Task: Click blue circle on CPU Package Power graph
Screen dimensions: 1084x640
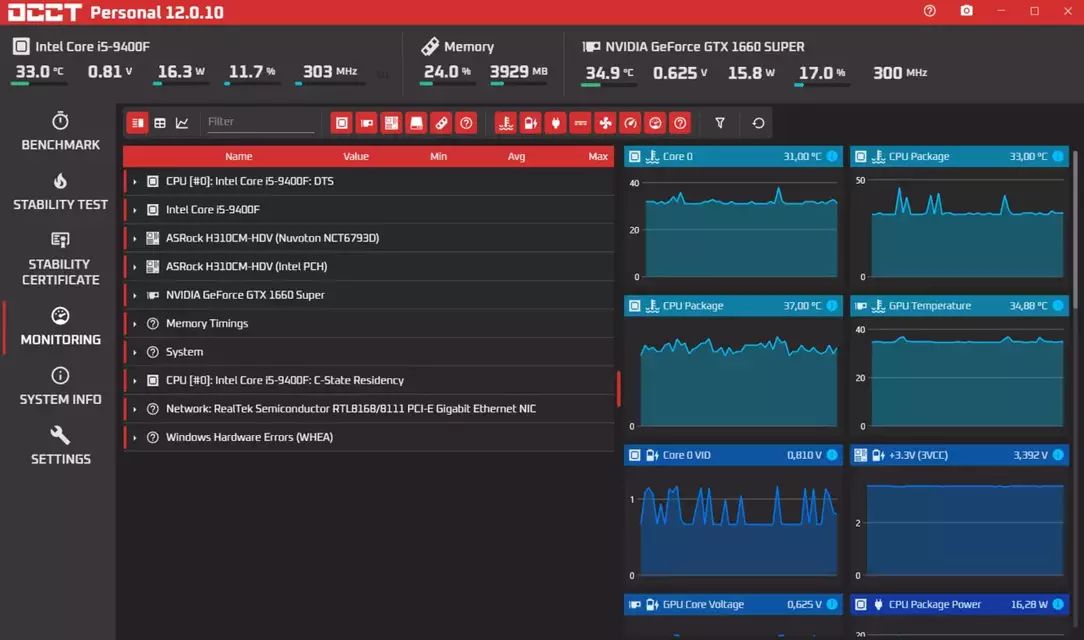Action: pyautogui.click(x=1058, y=604)
